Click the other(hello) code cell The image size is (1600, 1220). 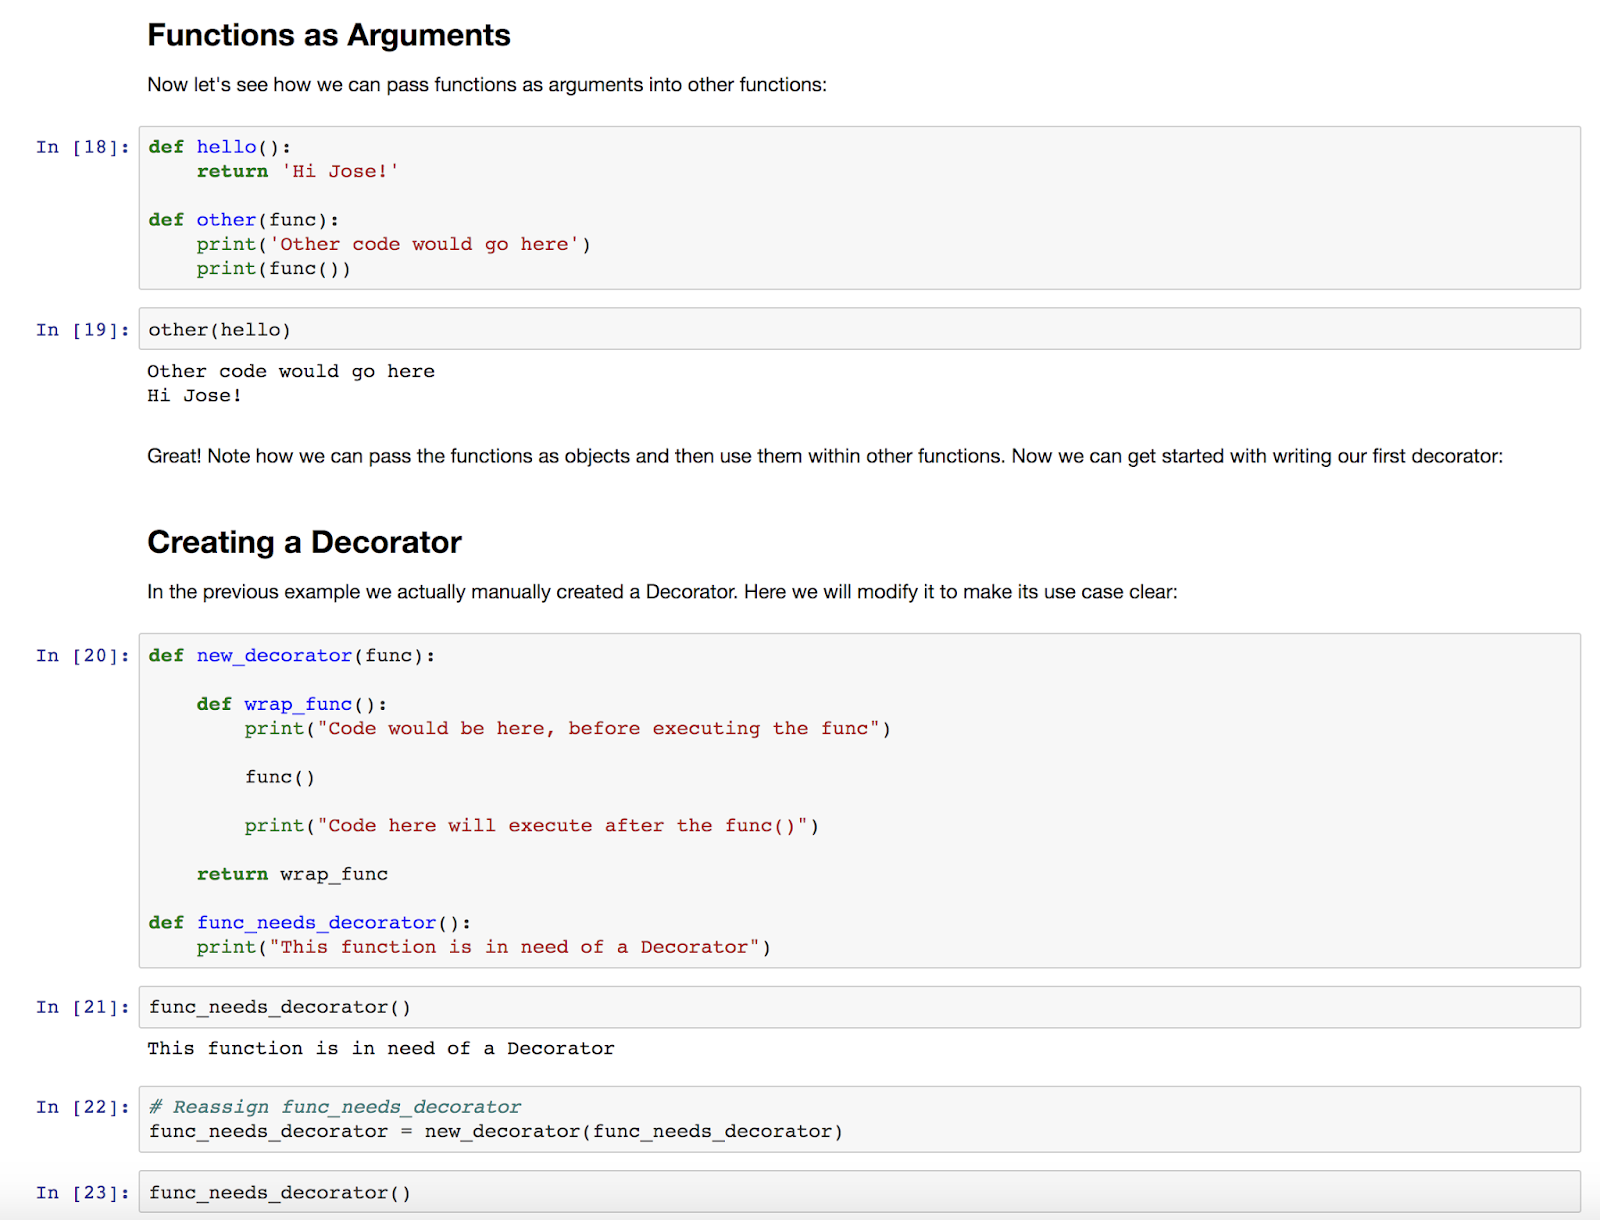(x=219, y=329)
